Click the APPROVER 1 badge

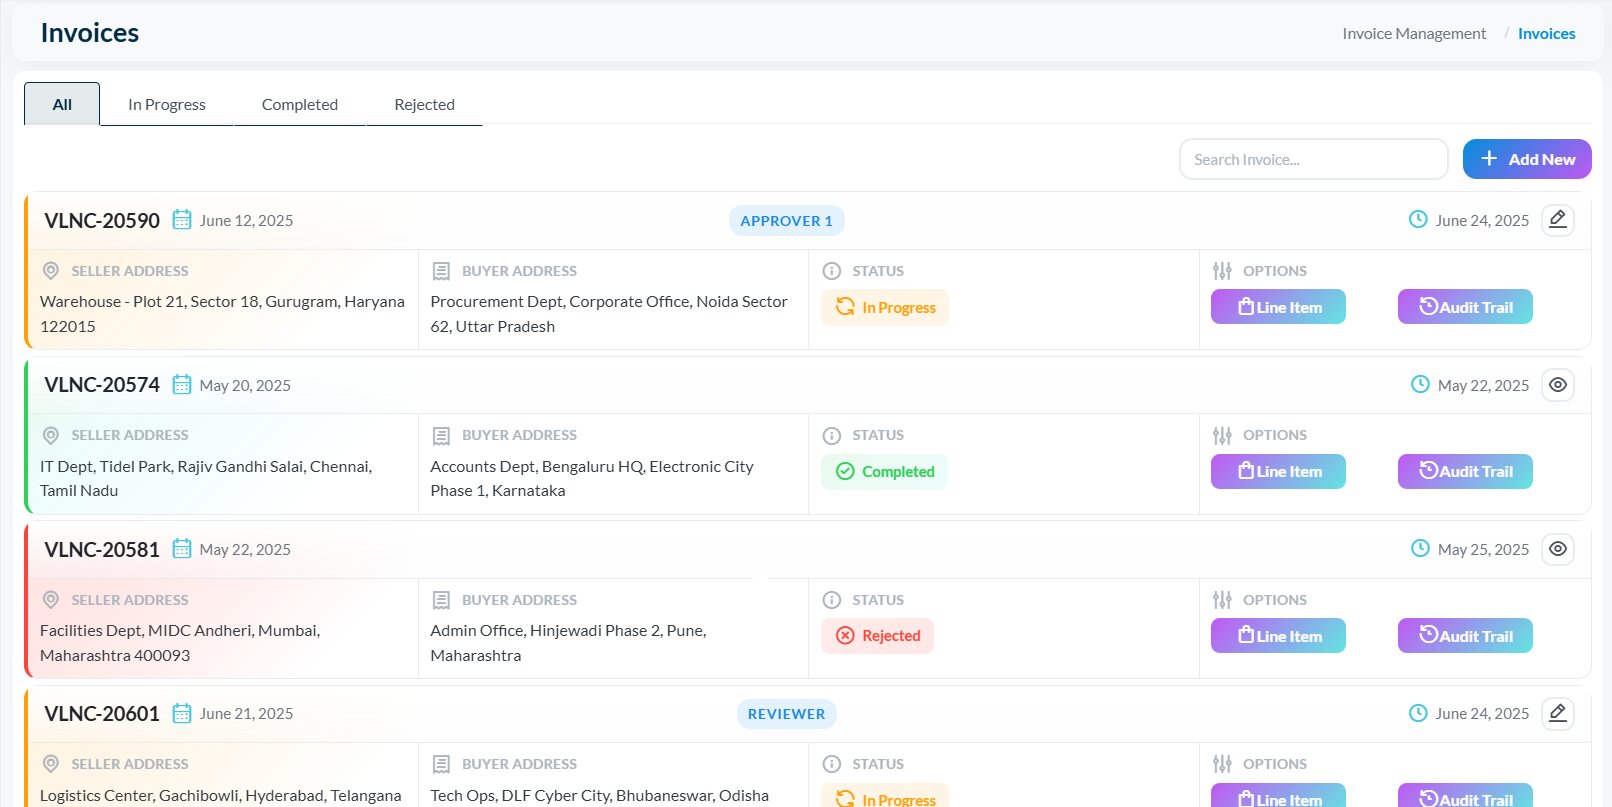click(x=786, y=221)
